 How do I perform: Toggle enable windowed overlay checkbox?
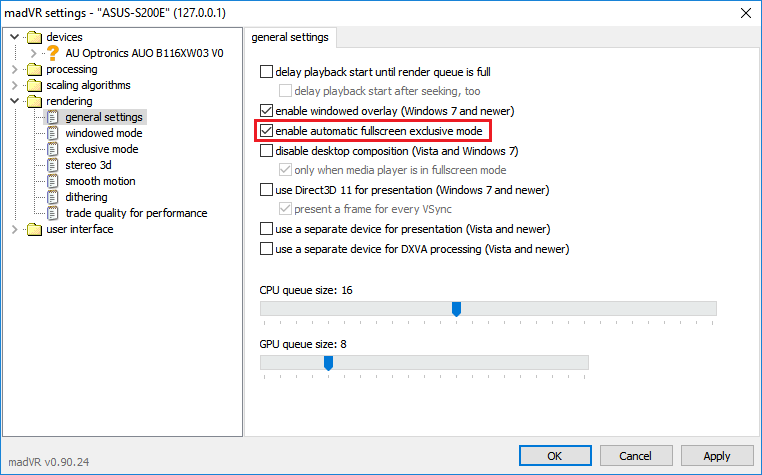266,110
